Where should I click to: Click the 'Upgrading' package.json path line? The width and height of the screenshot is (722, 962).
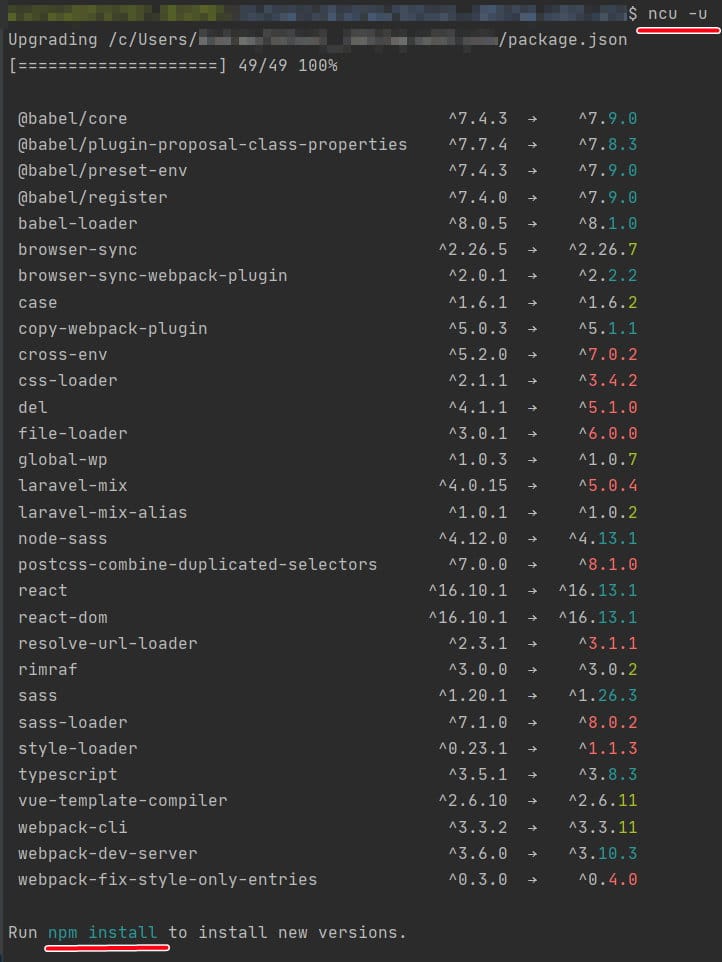point(318,40)
